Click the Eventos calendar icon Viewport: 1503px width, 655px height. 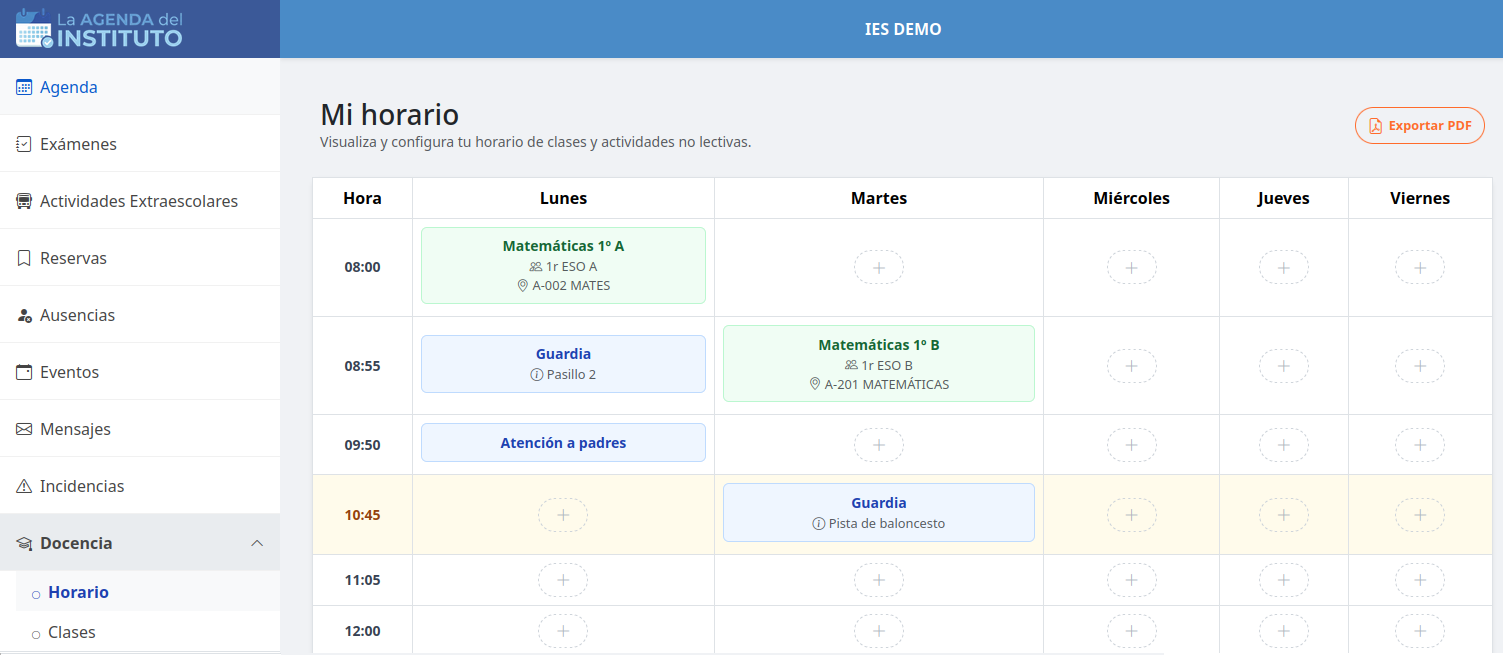coord(24,372)
